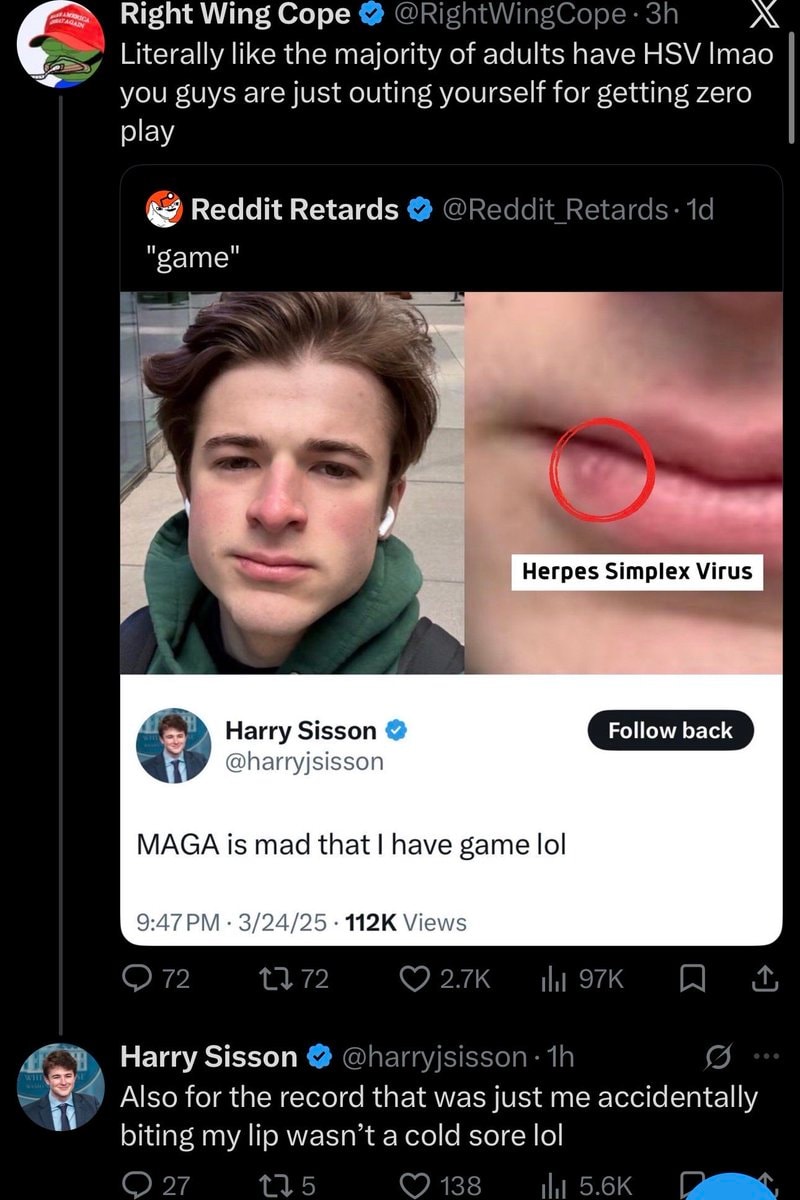Like the post with 2.7K hearts
The width and height of the screenshot is (800, 1200).
pyautogui.click(x=415, y=980)
